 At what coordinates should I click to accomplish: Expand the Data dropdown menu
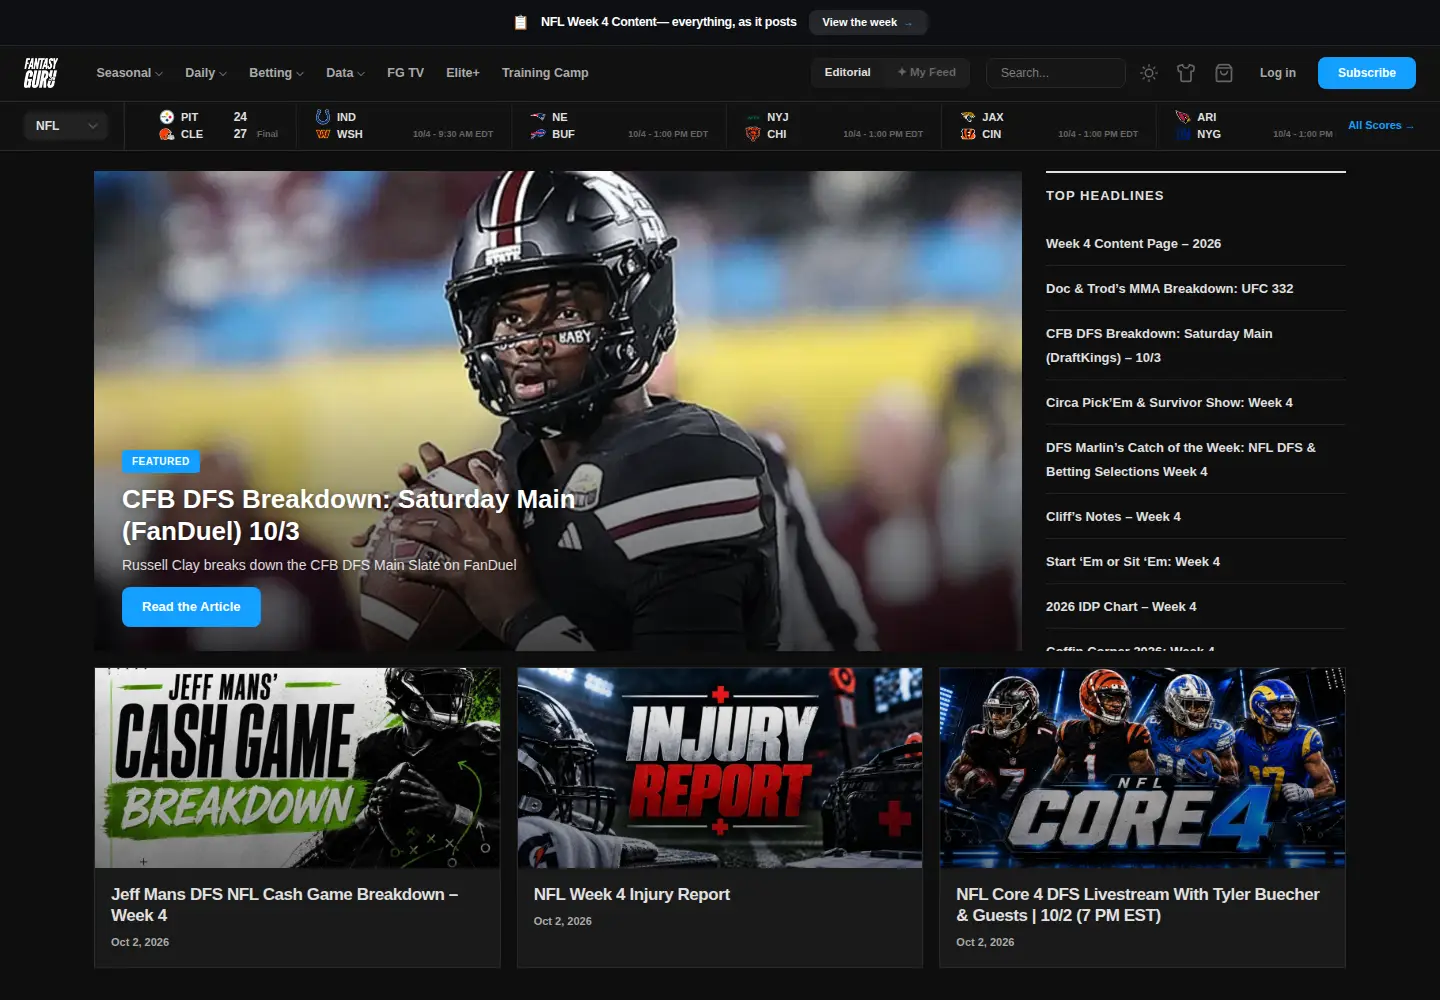(x=345, y=73)
